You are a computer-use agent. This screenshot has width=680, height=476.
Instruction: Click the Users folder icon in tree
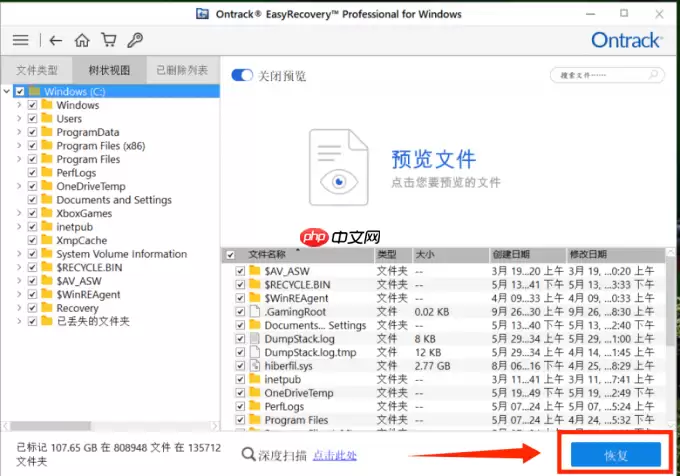point(47,118)
